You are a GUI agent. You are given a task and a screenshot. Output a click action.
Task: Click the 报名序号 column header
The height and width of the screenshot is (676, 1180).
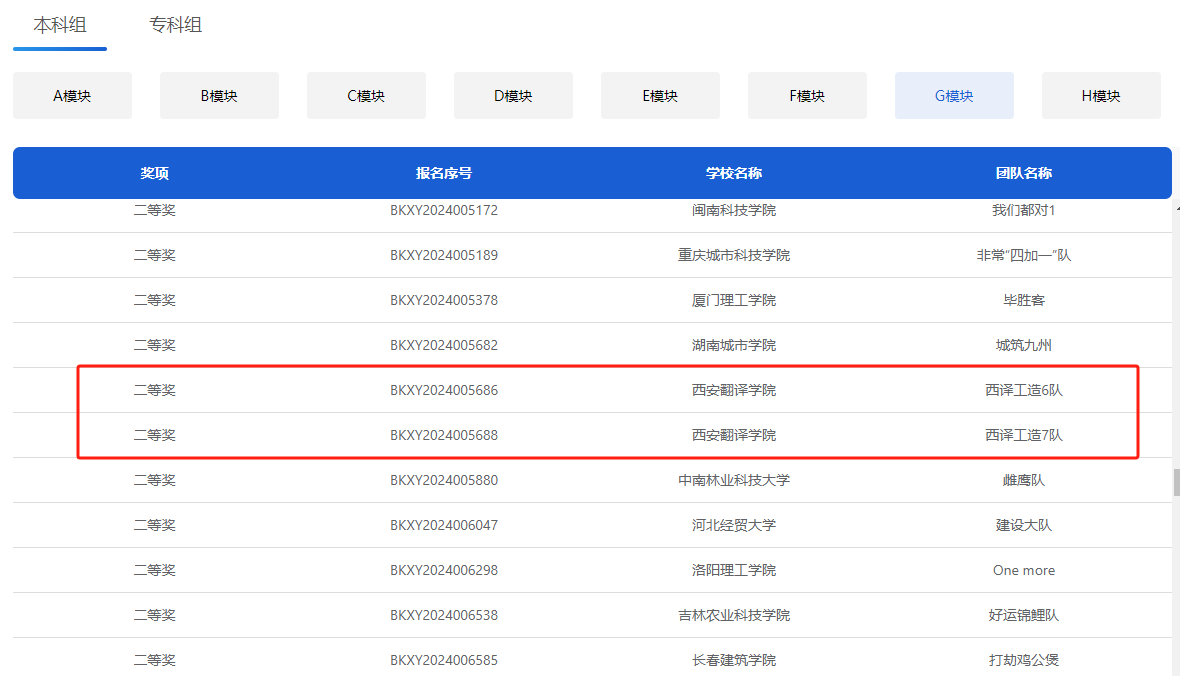[444, 173]
